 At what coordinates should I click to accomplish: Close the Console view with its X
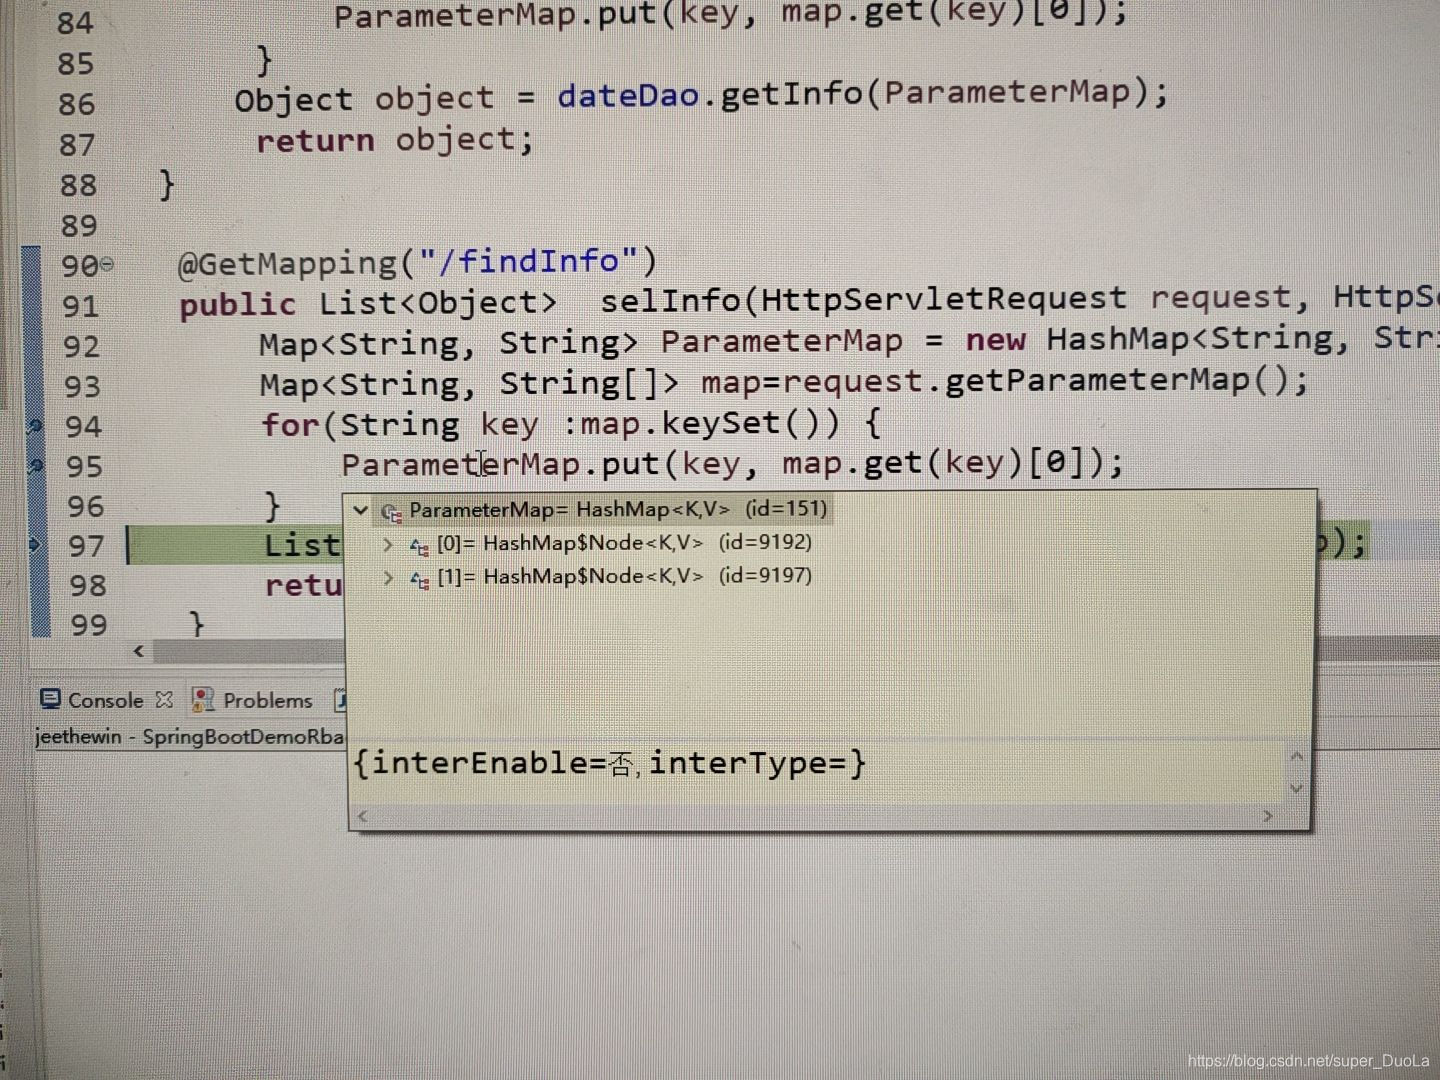[164, 699]
